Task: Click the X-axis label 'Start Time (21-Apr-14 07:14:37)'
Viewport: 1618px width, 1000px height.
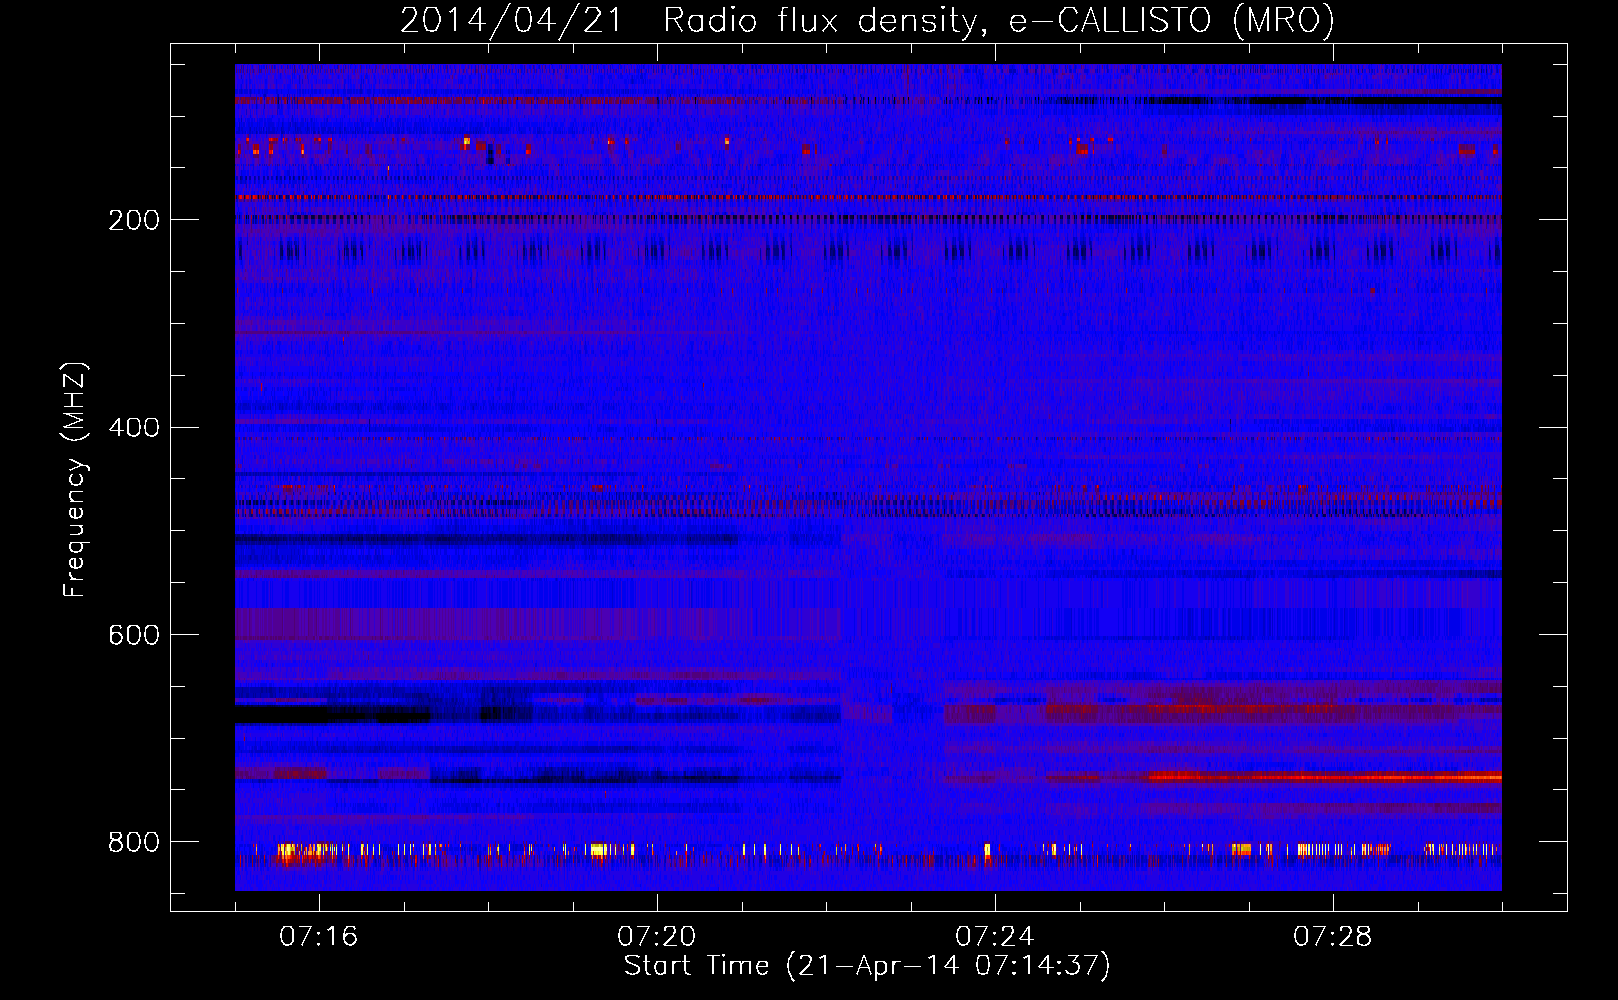Action: [x=867, y=966]
